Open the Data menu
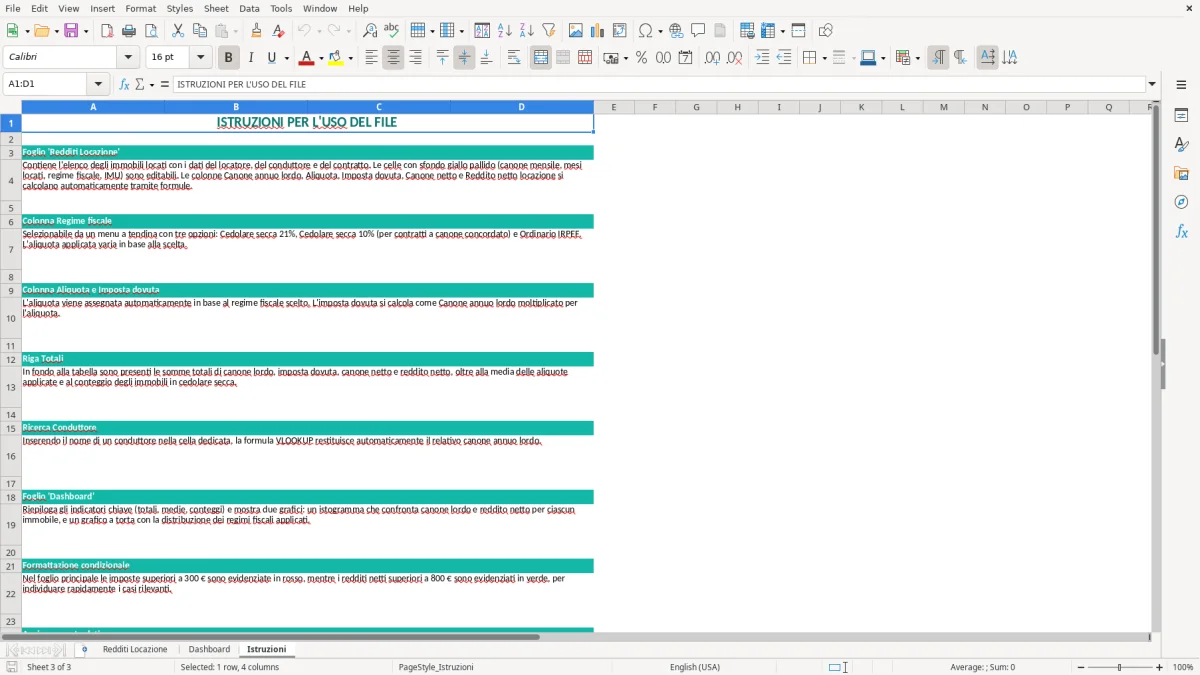The height and width of the screenshot is (675, 1200). tap(249, 8)
